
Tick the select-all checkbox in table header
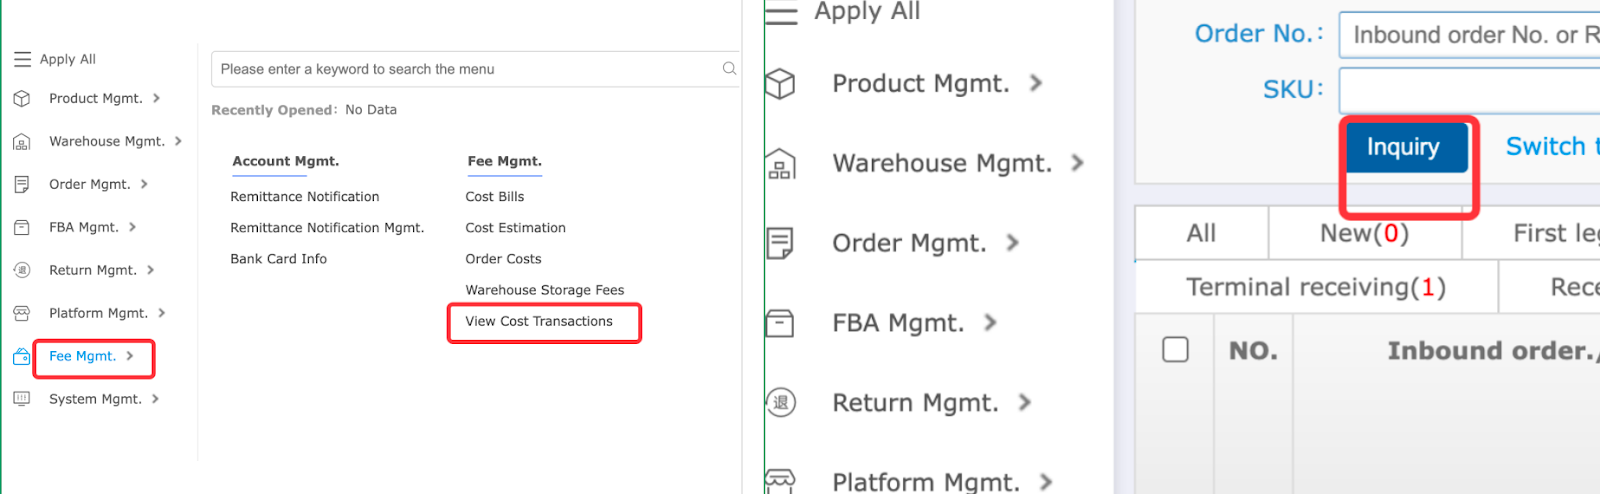click(x=1175, y=350)
